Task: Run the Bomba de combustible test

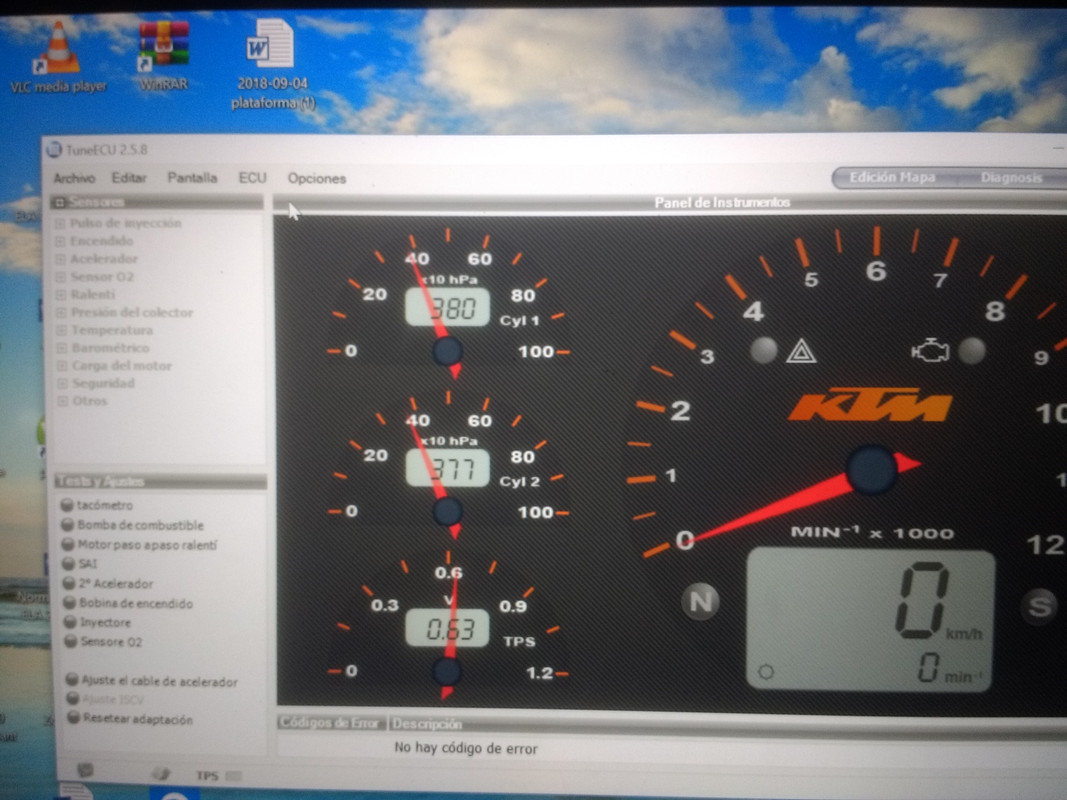Action: tap(133, 524)
